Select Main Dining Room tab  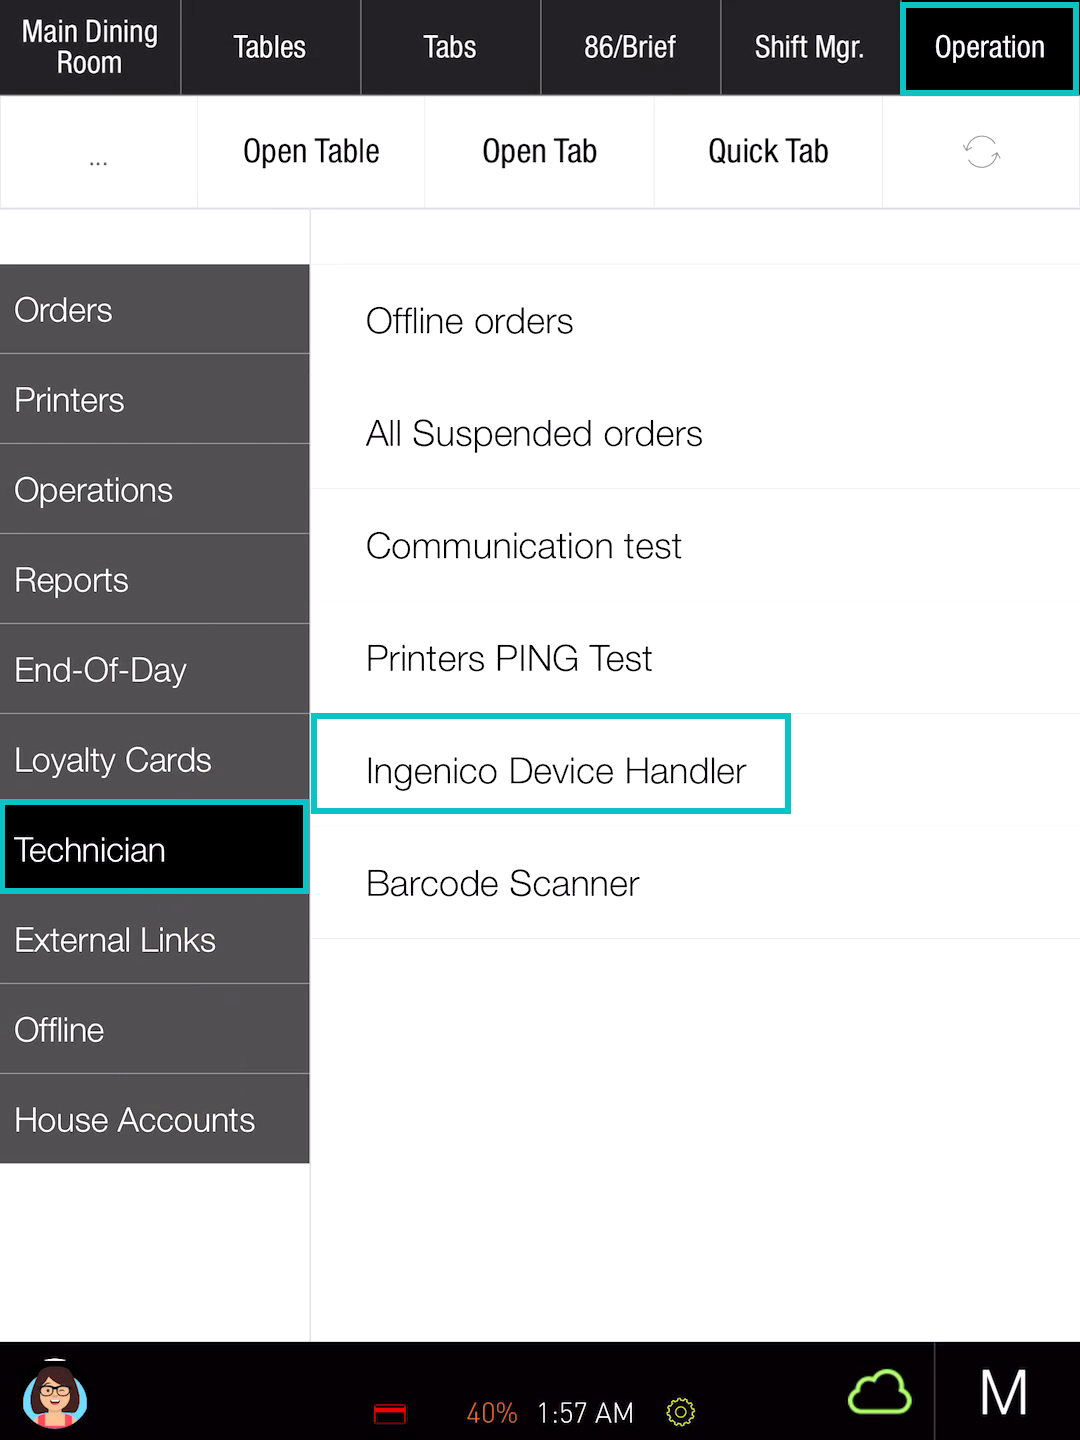(90, 47)
